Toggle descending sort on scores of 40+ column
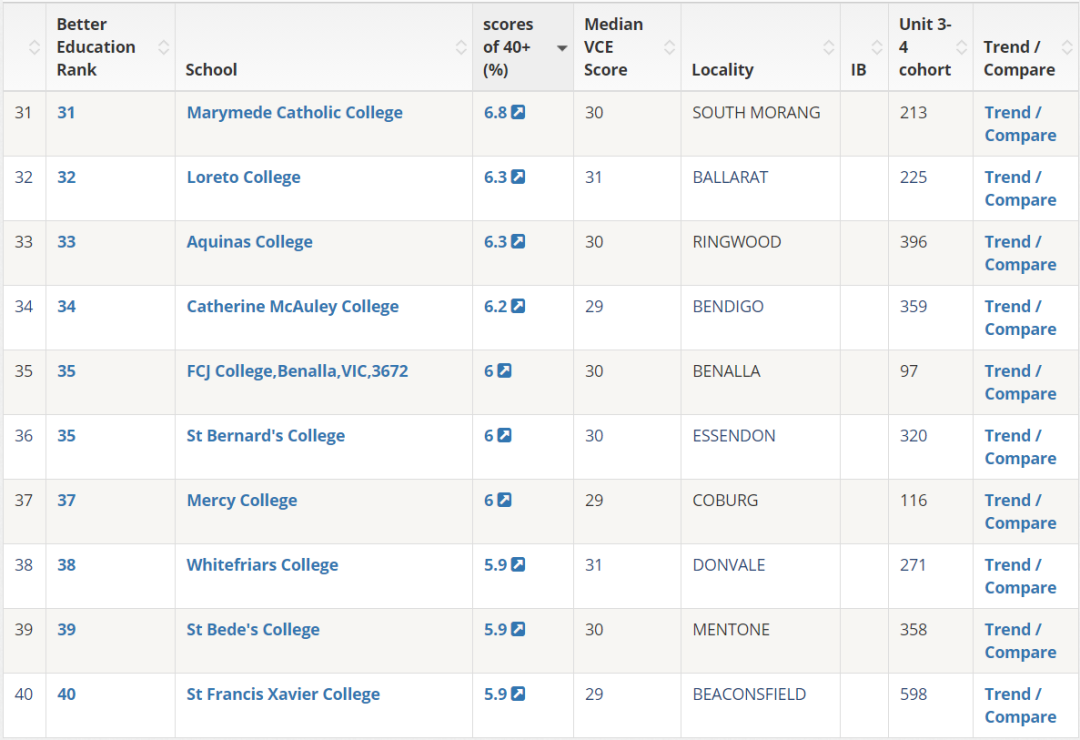The image size is (1080, 740). (562, 48)
